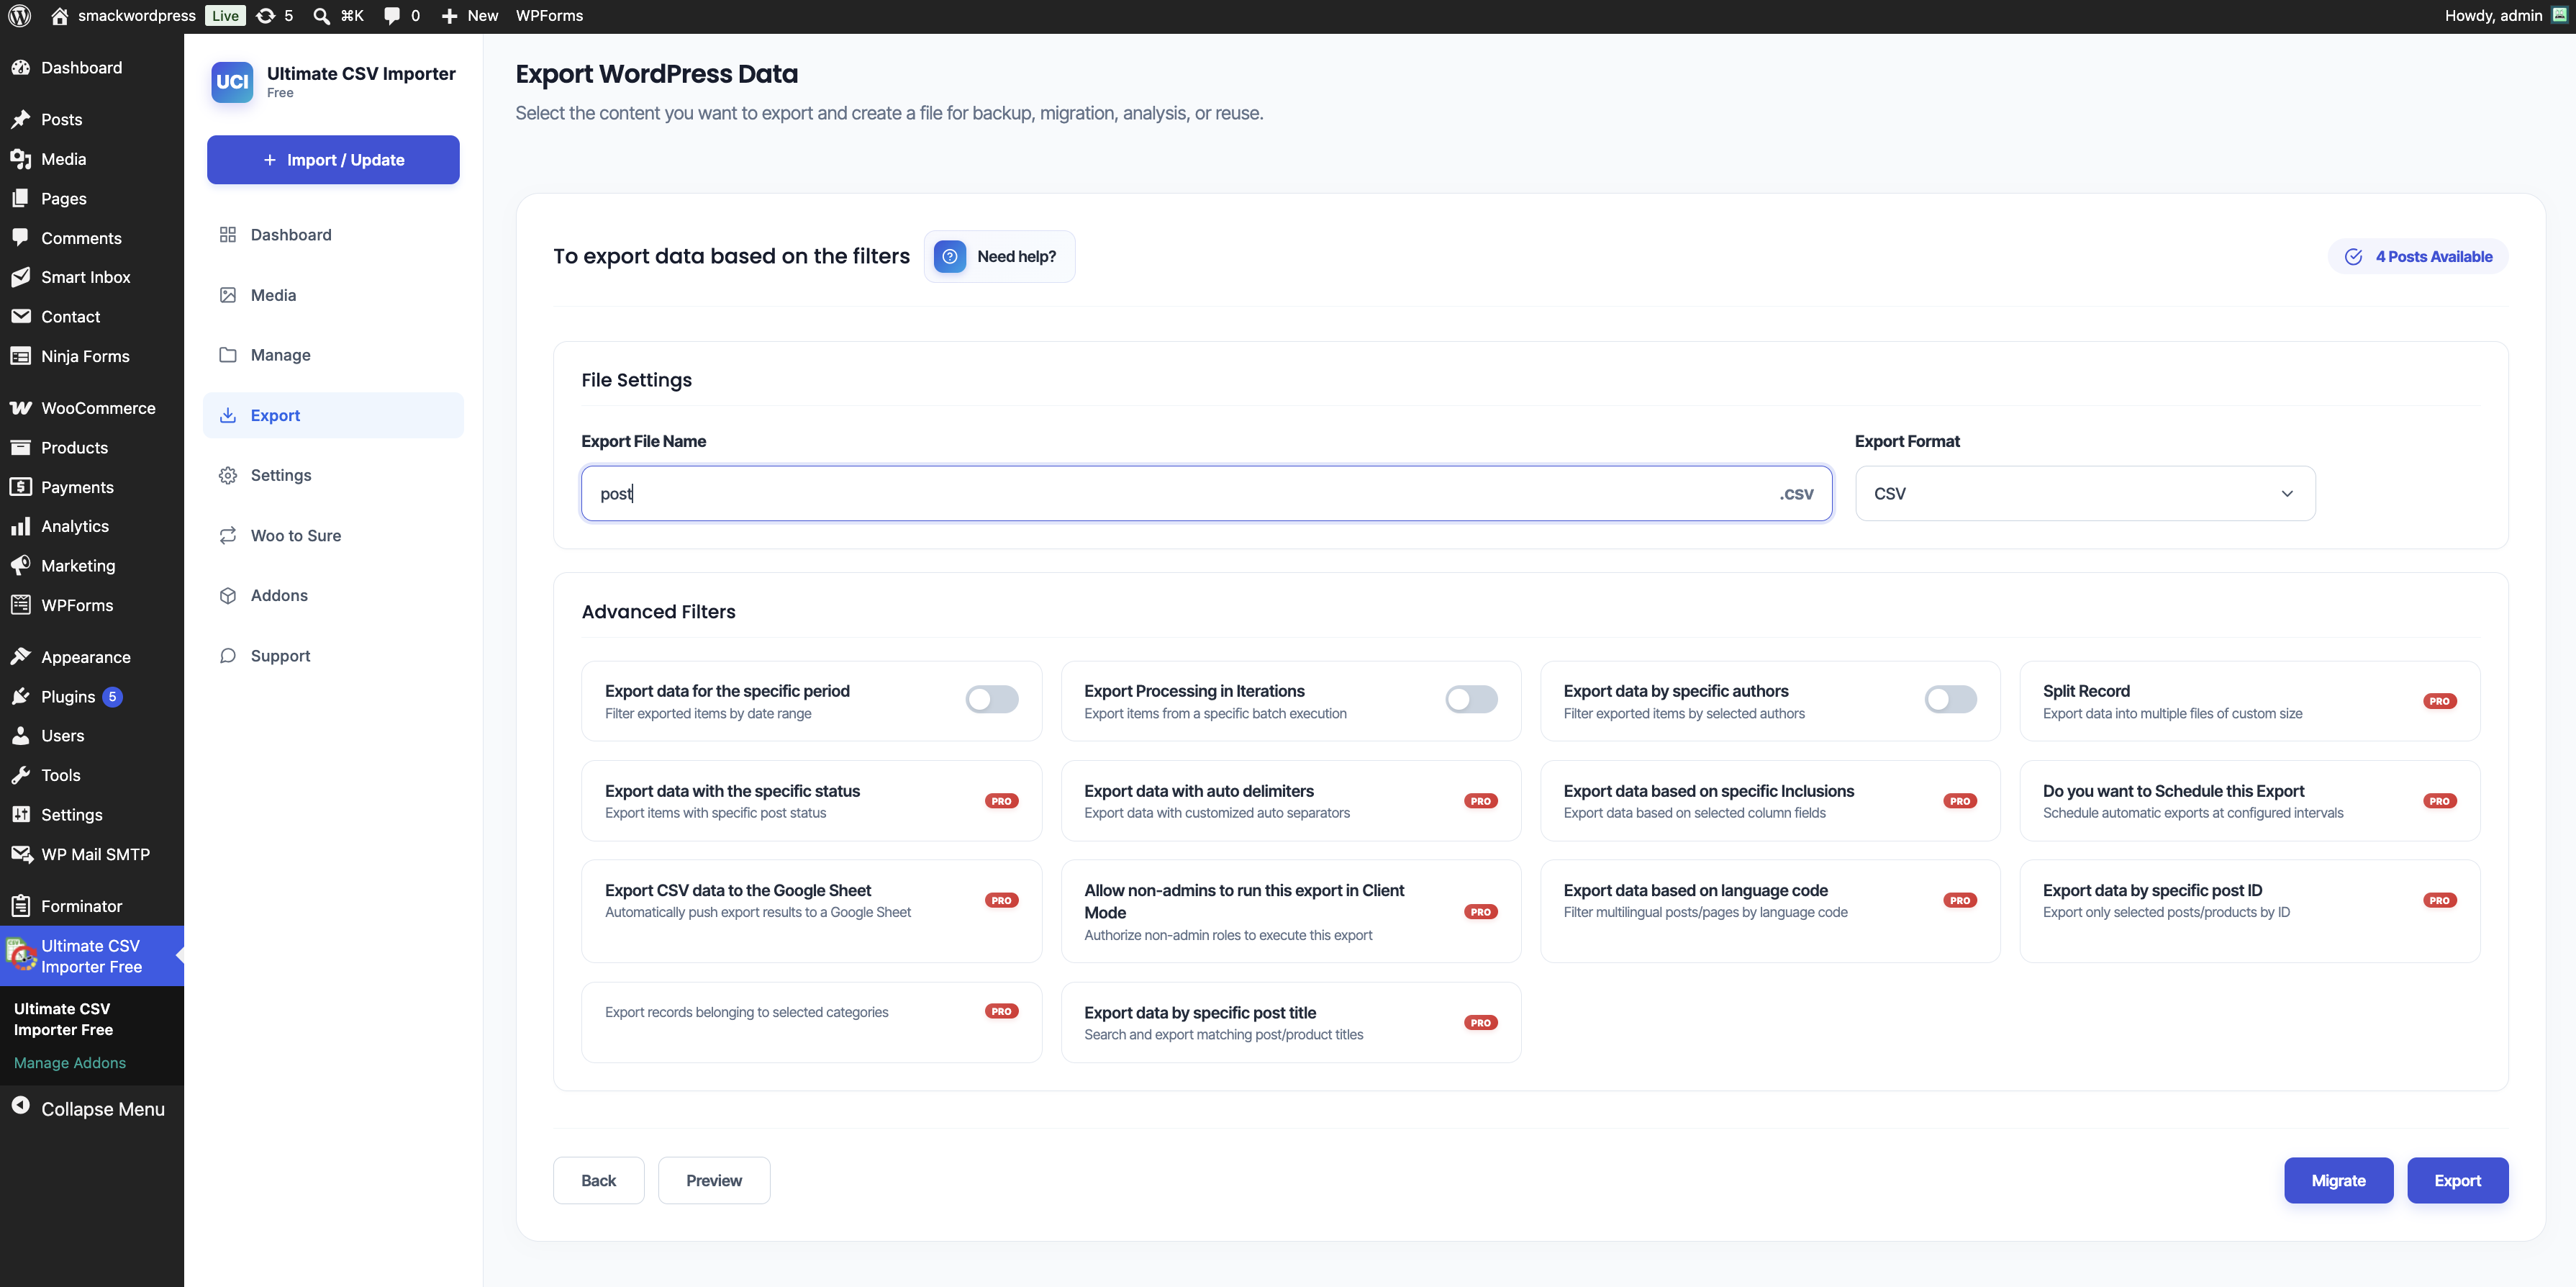Screen dimensions: 2576x1287
Task: Open Ninja Forms in WP sidebar
Action: (92, 356)
